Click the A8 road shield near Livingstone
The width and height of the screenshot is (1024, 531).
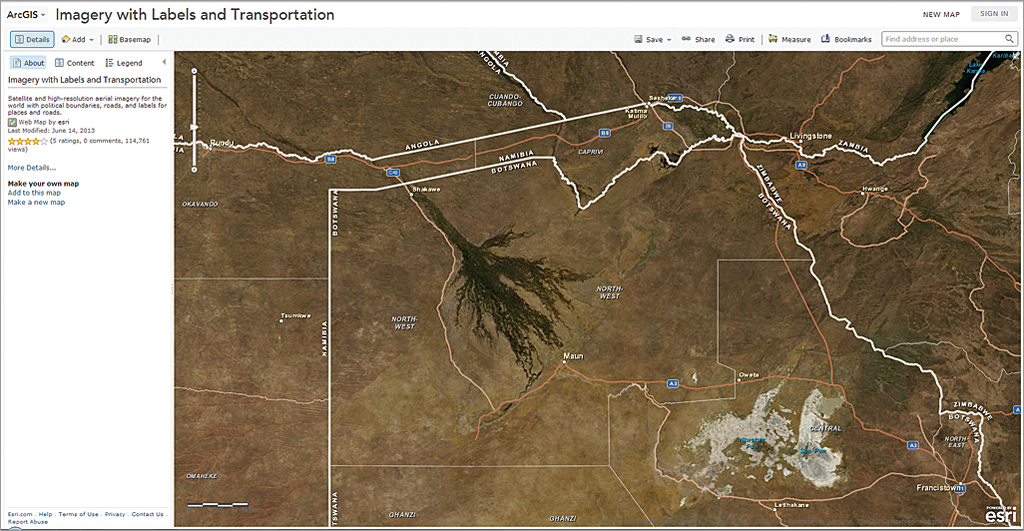(x=801, y=165)
